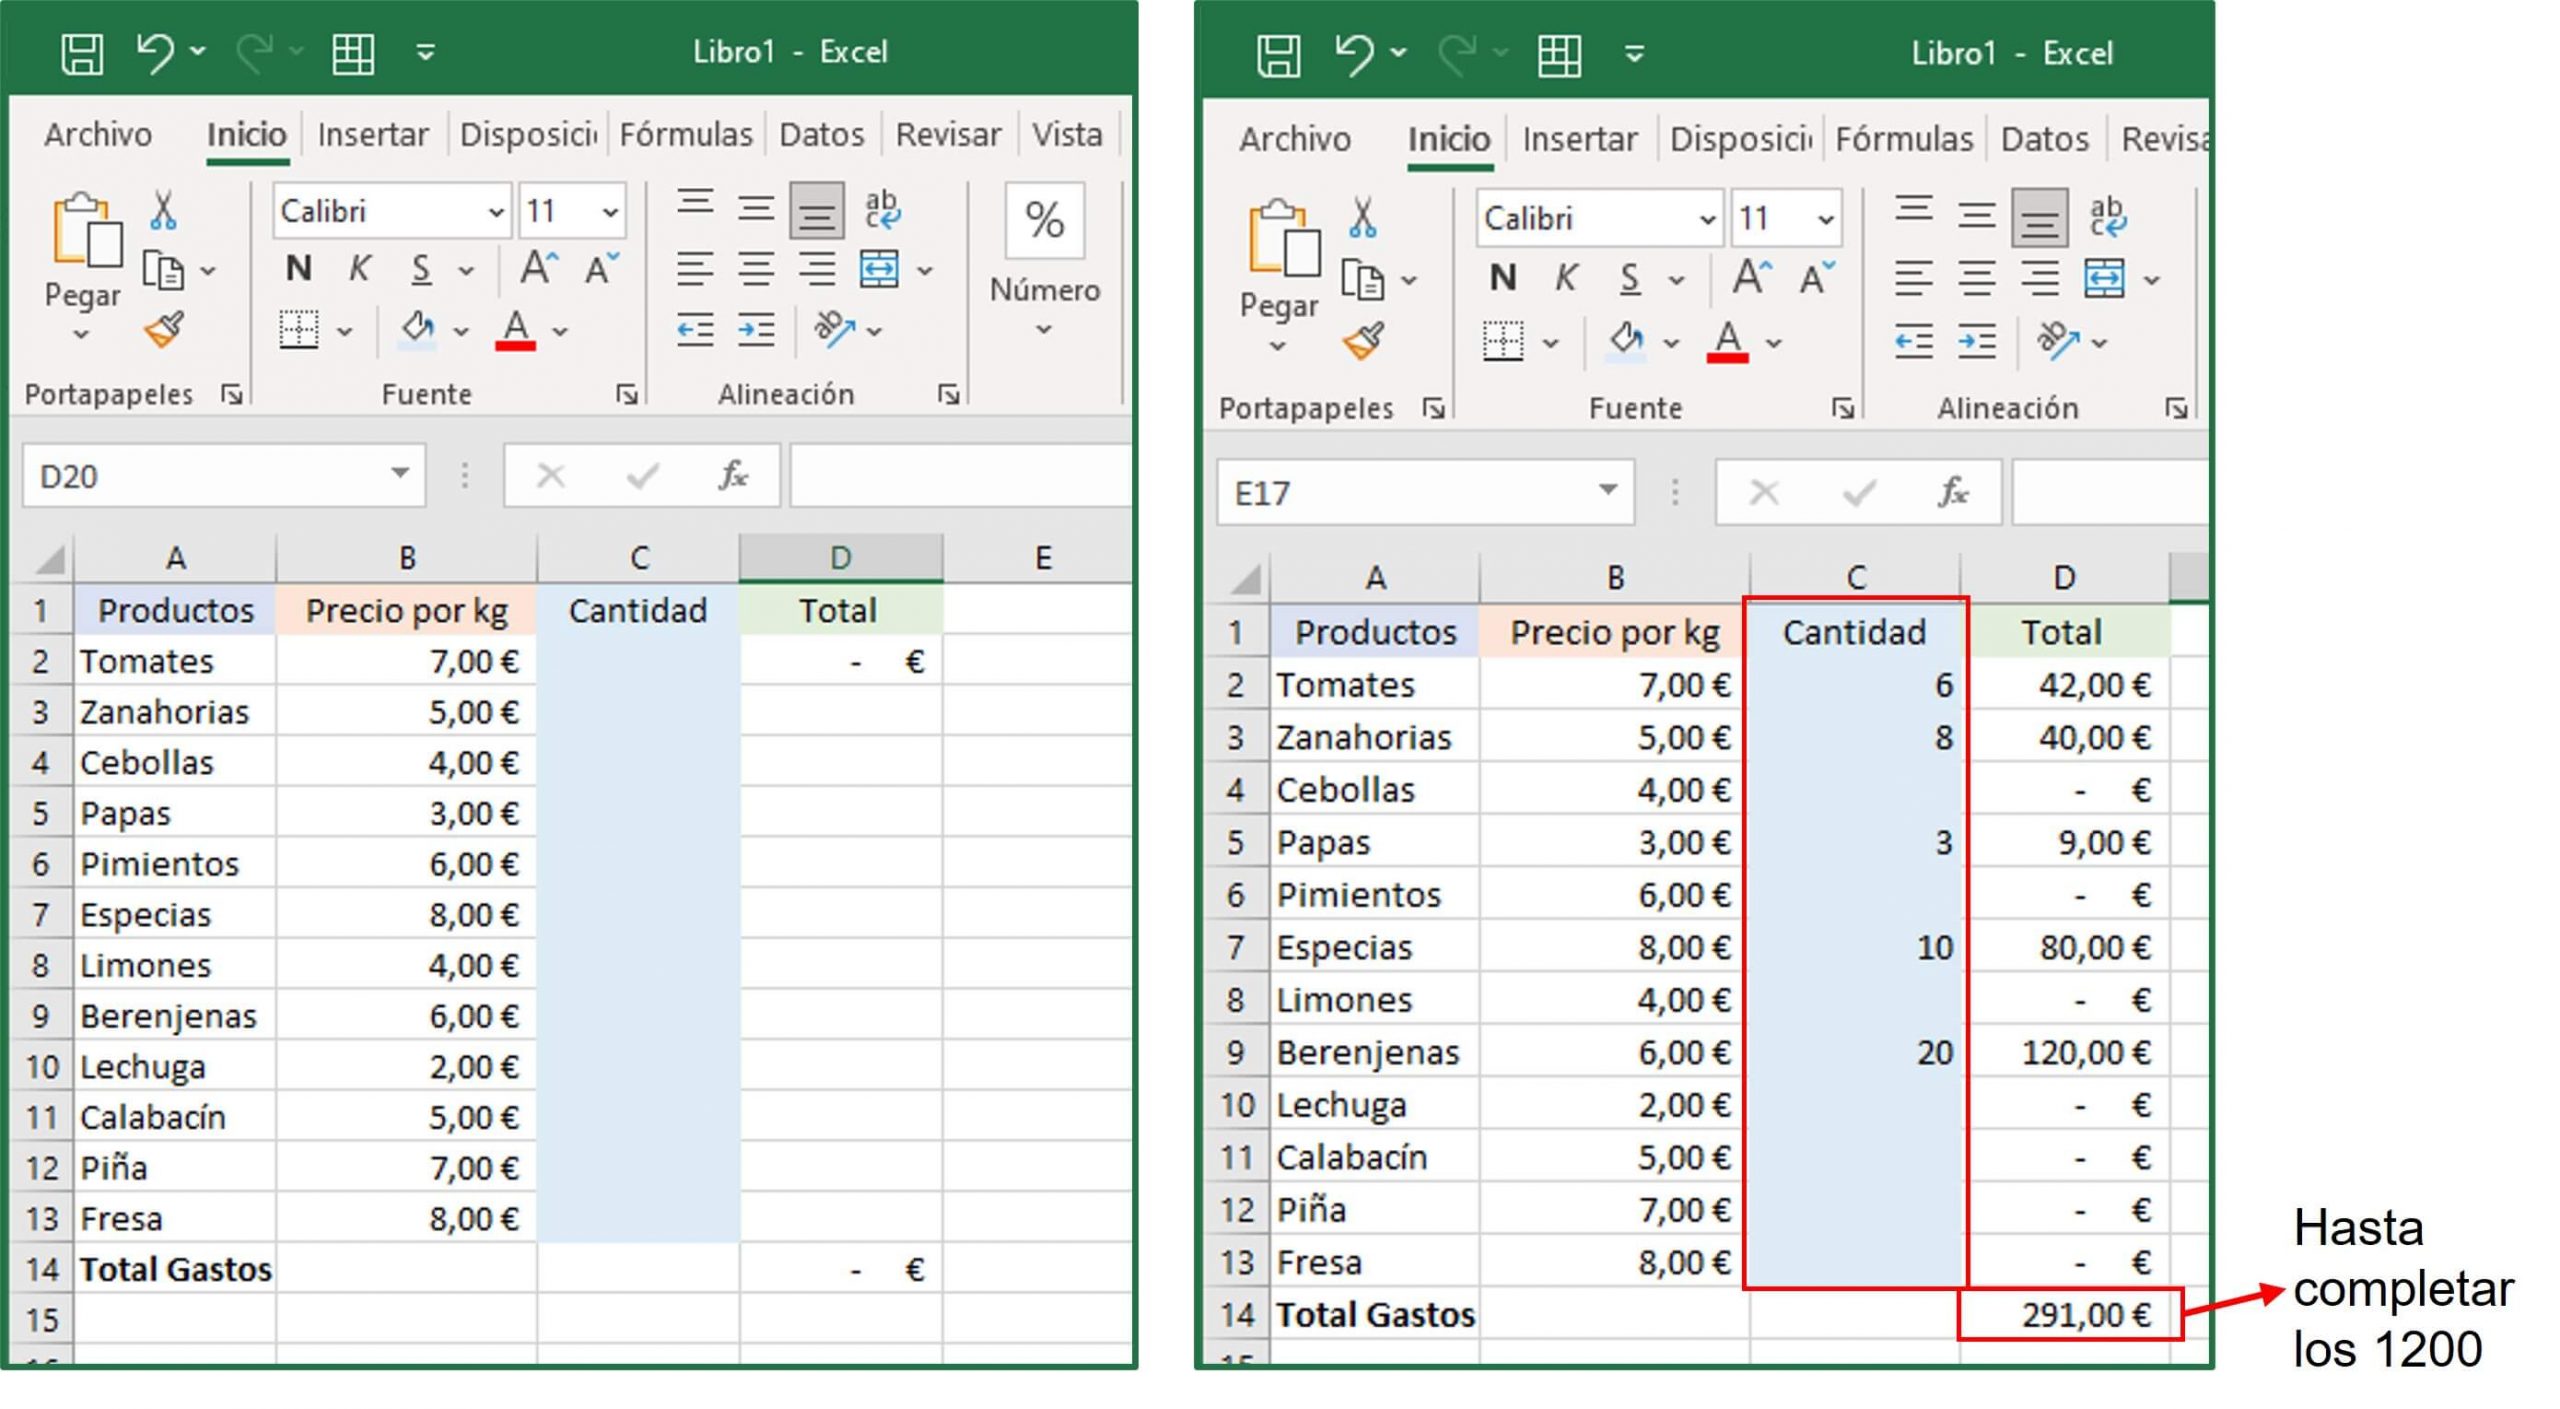This screenshot has width=2560, height=1409.
Task: Click the Save icon in quick access toolbar
Action: coord(84,52)
